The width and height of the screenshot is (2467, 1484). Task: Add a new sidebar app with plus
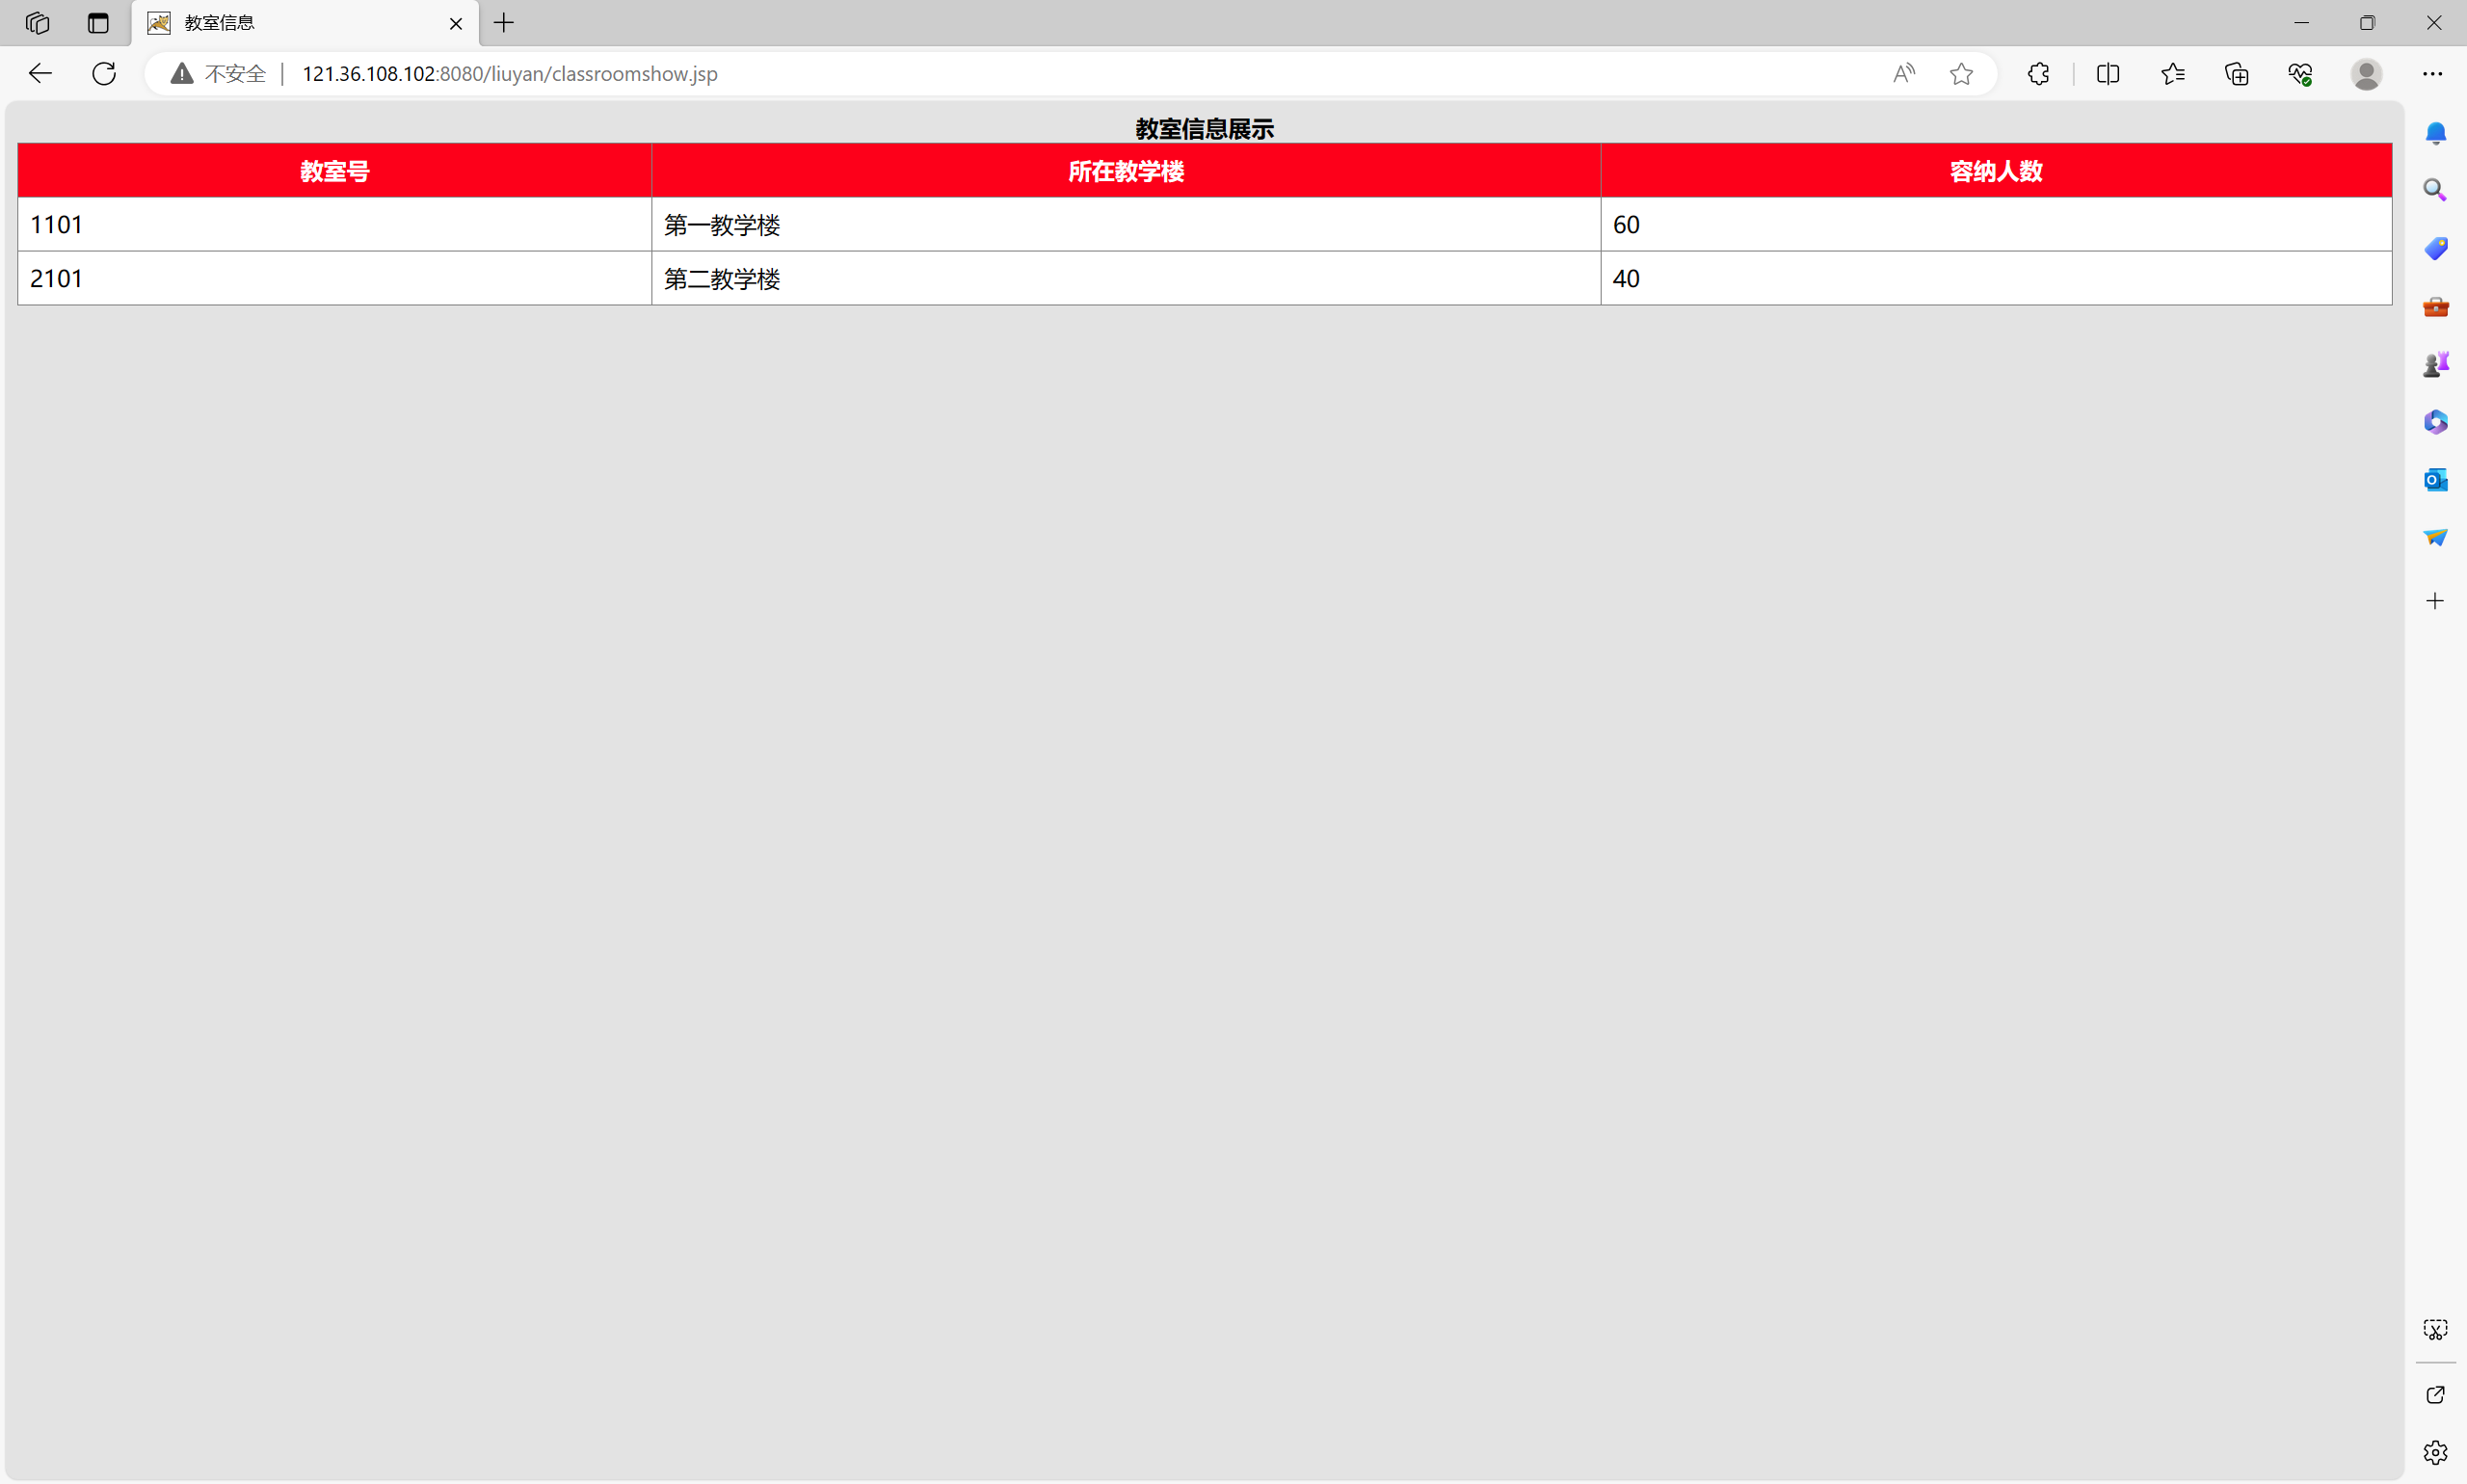coord(2436,601)
